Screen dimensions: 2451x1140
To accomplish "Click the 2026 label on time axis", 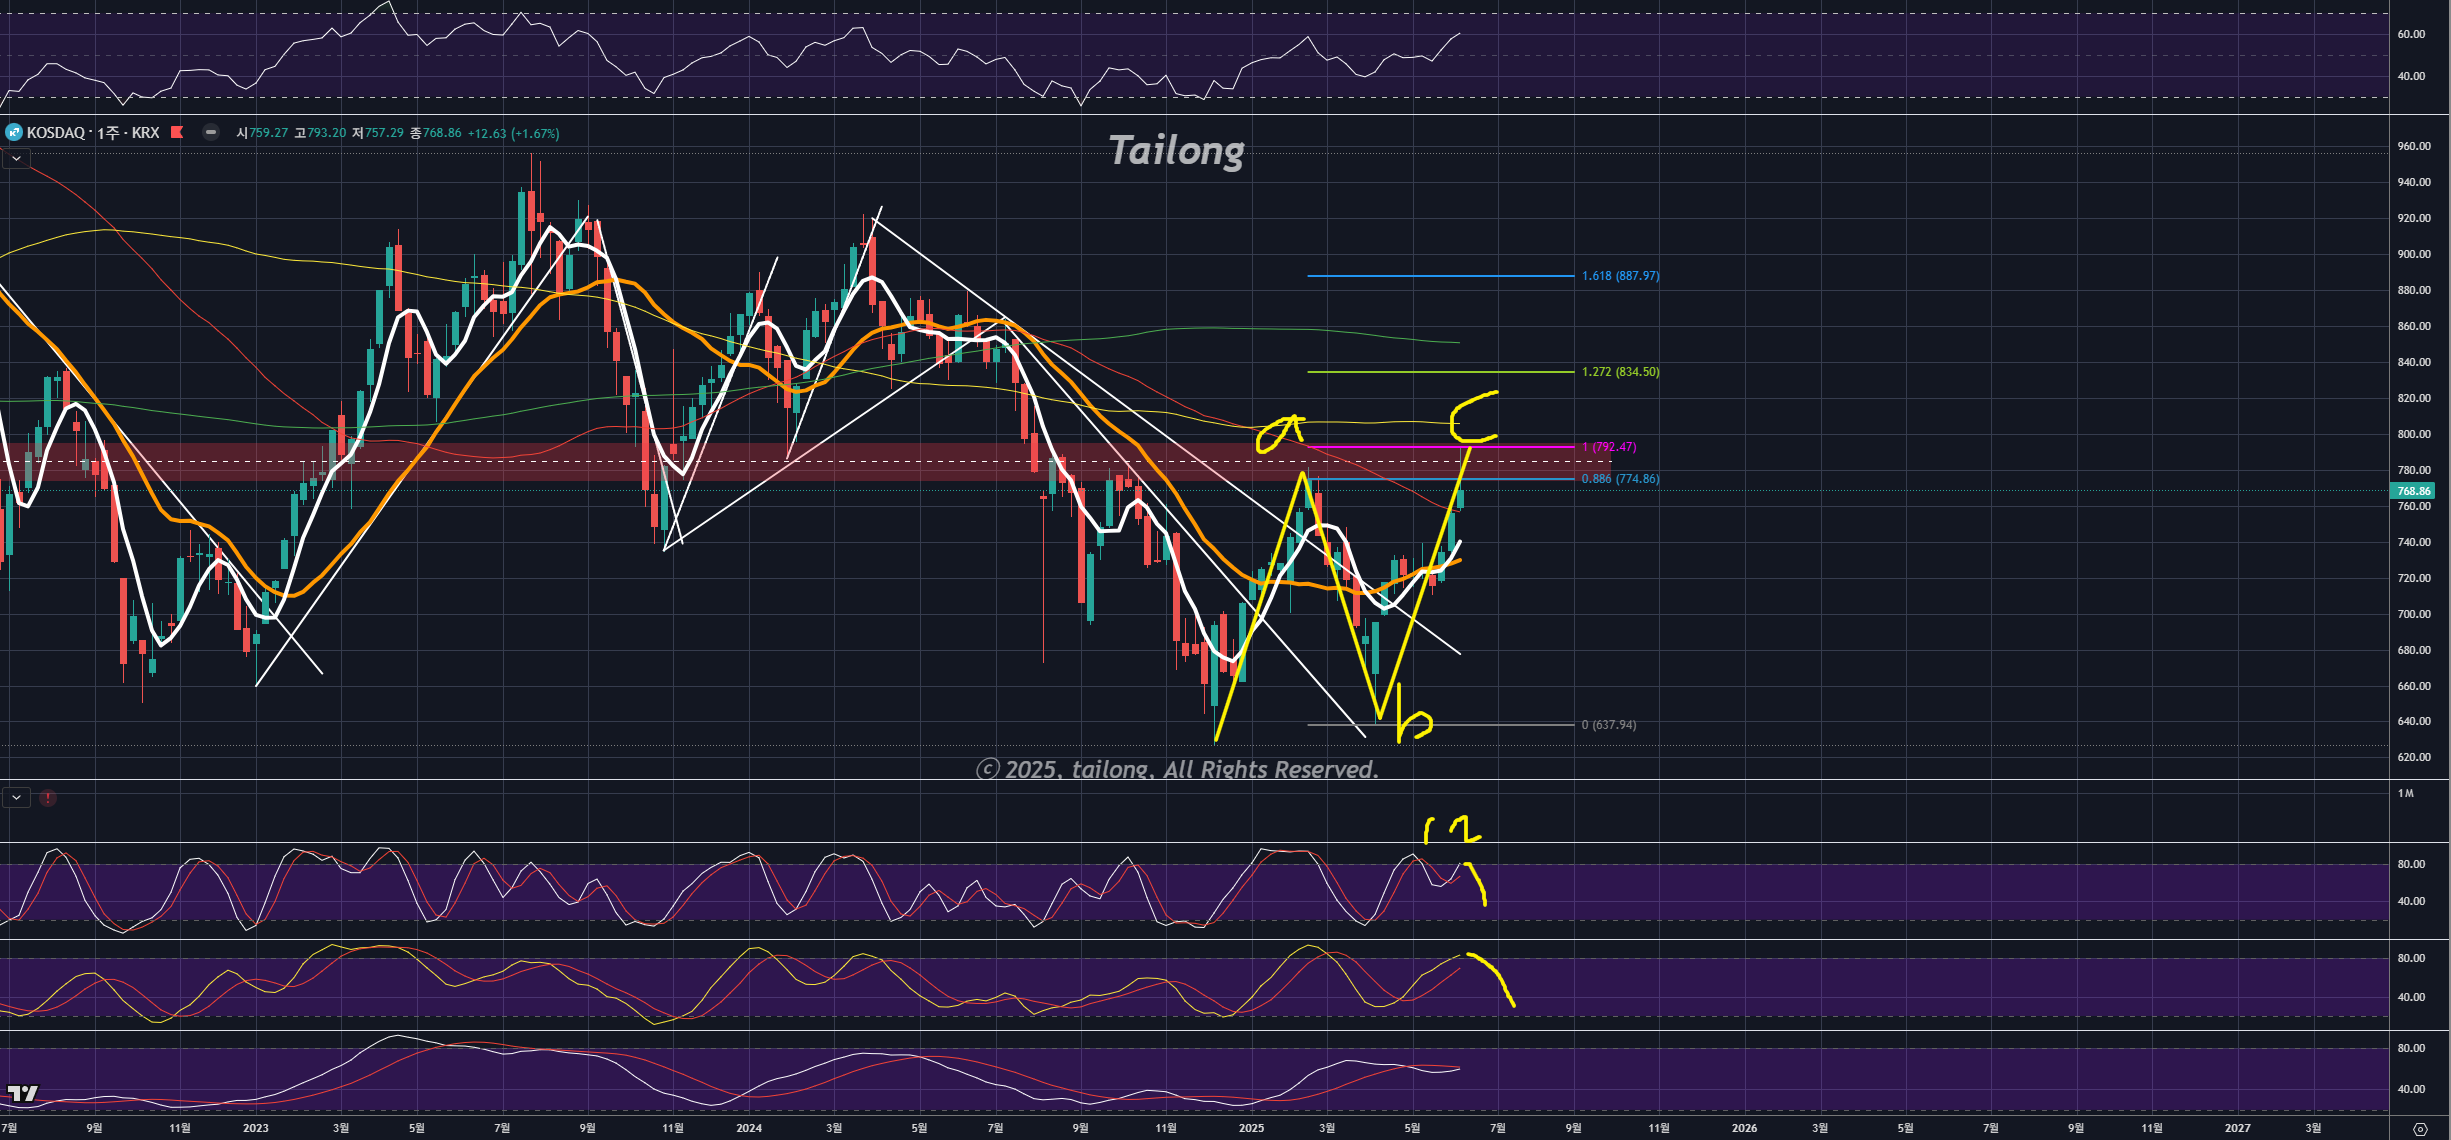I will (x=1744, y=1128).
